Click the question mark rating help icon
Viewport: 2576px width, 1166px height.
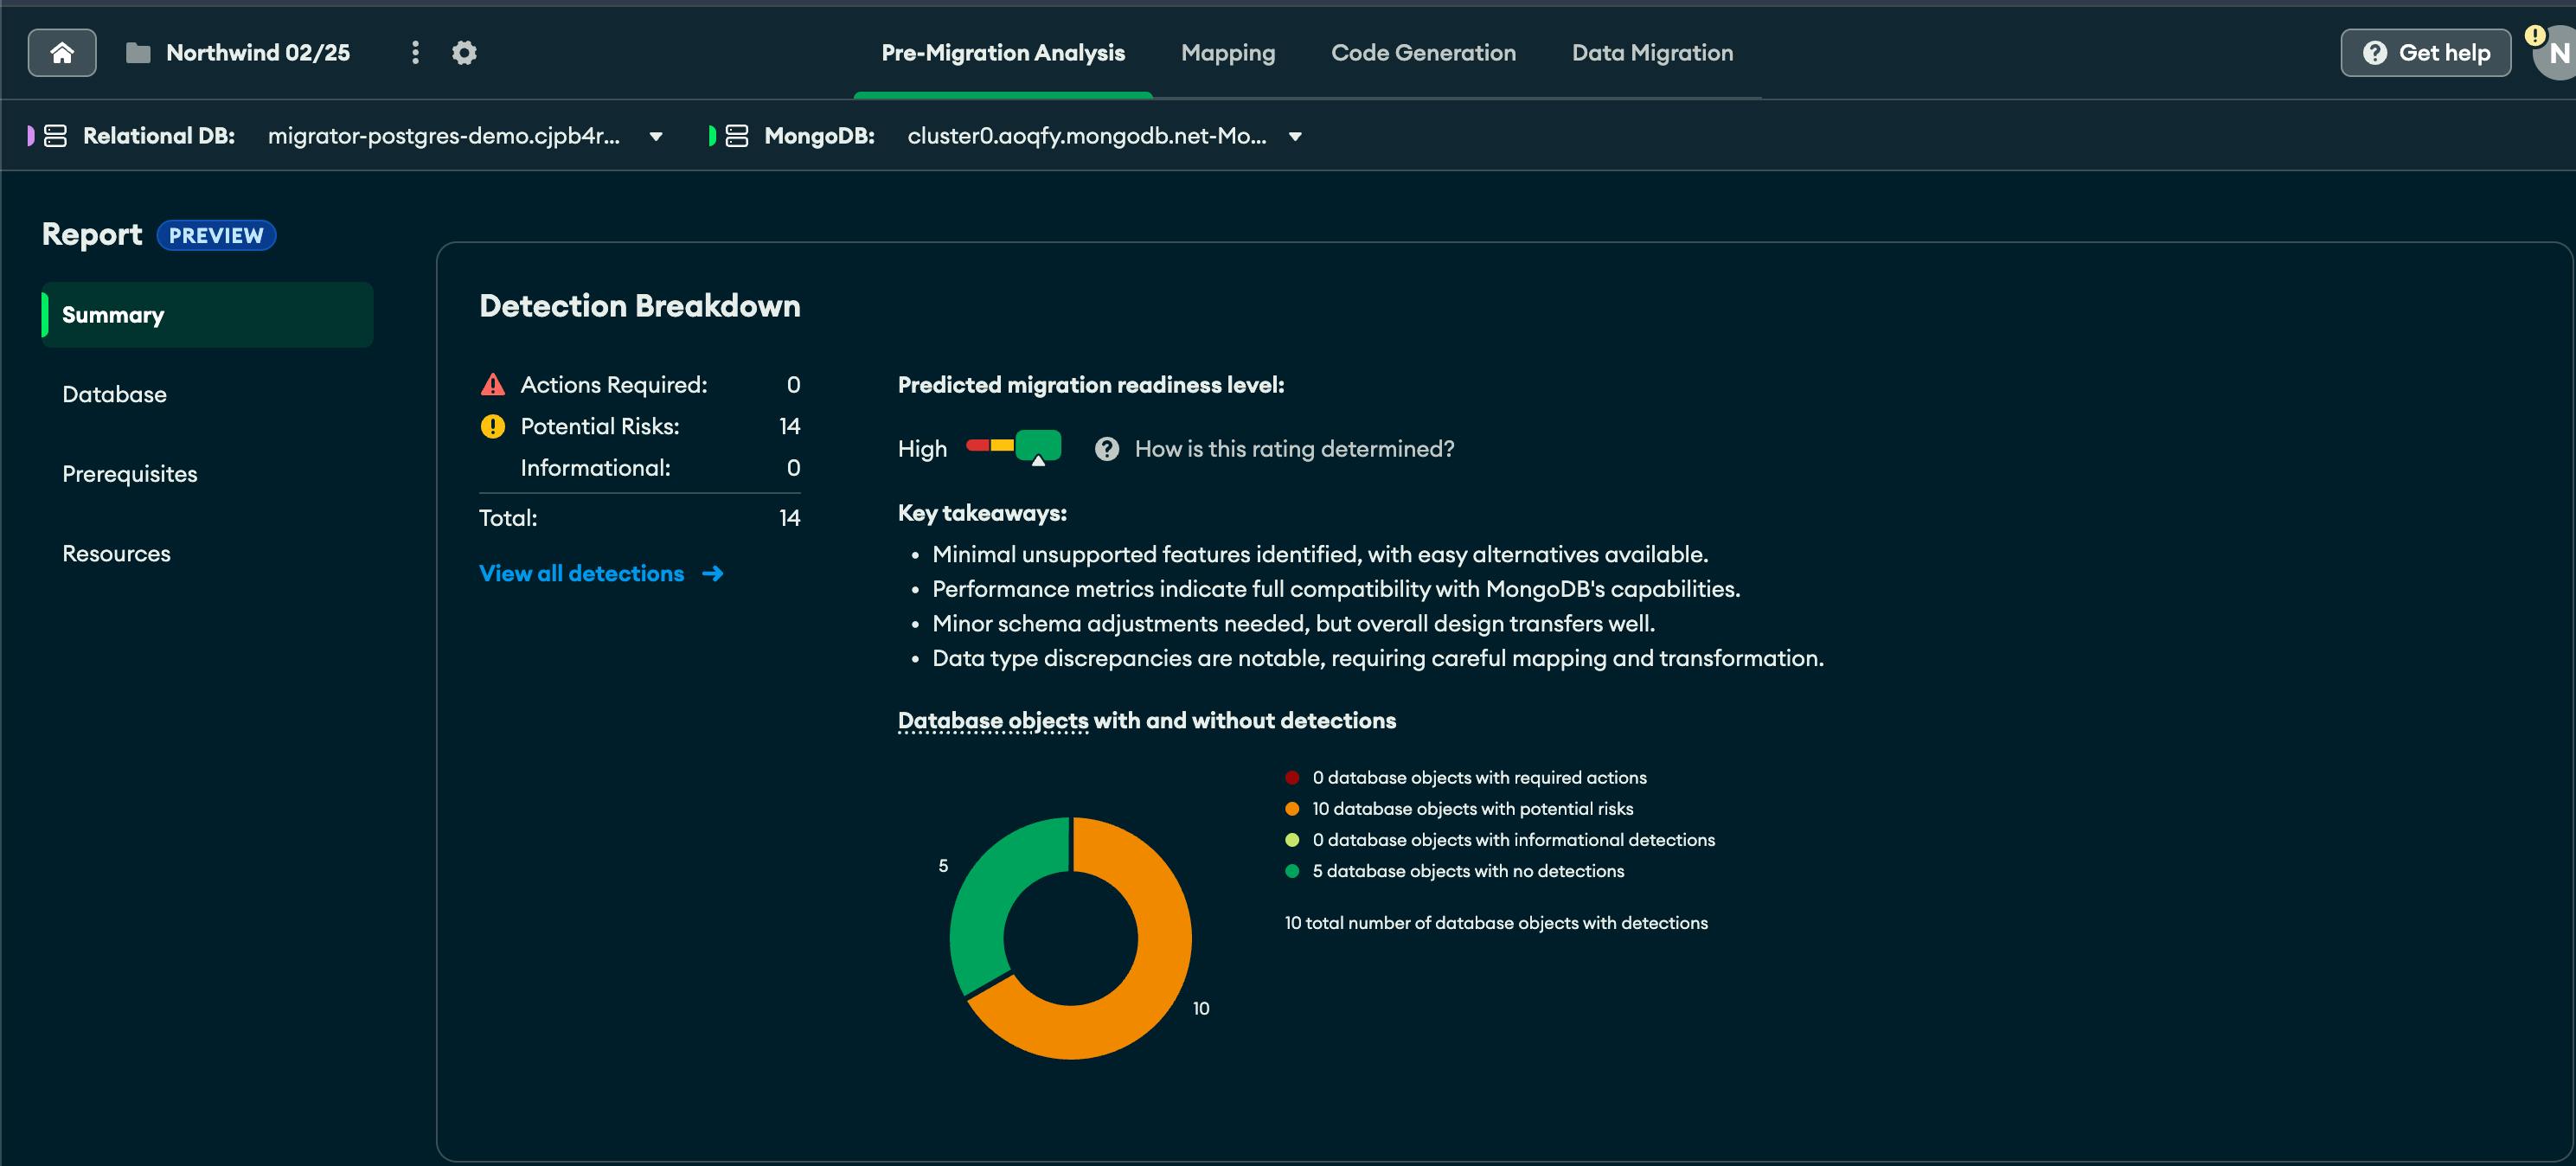point(1106,449)
